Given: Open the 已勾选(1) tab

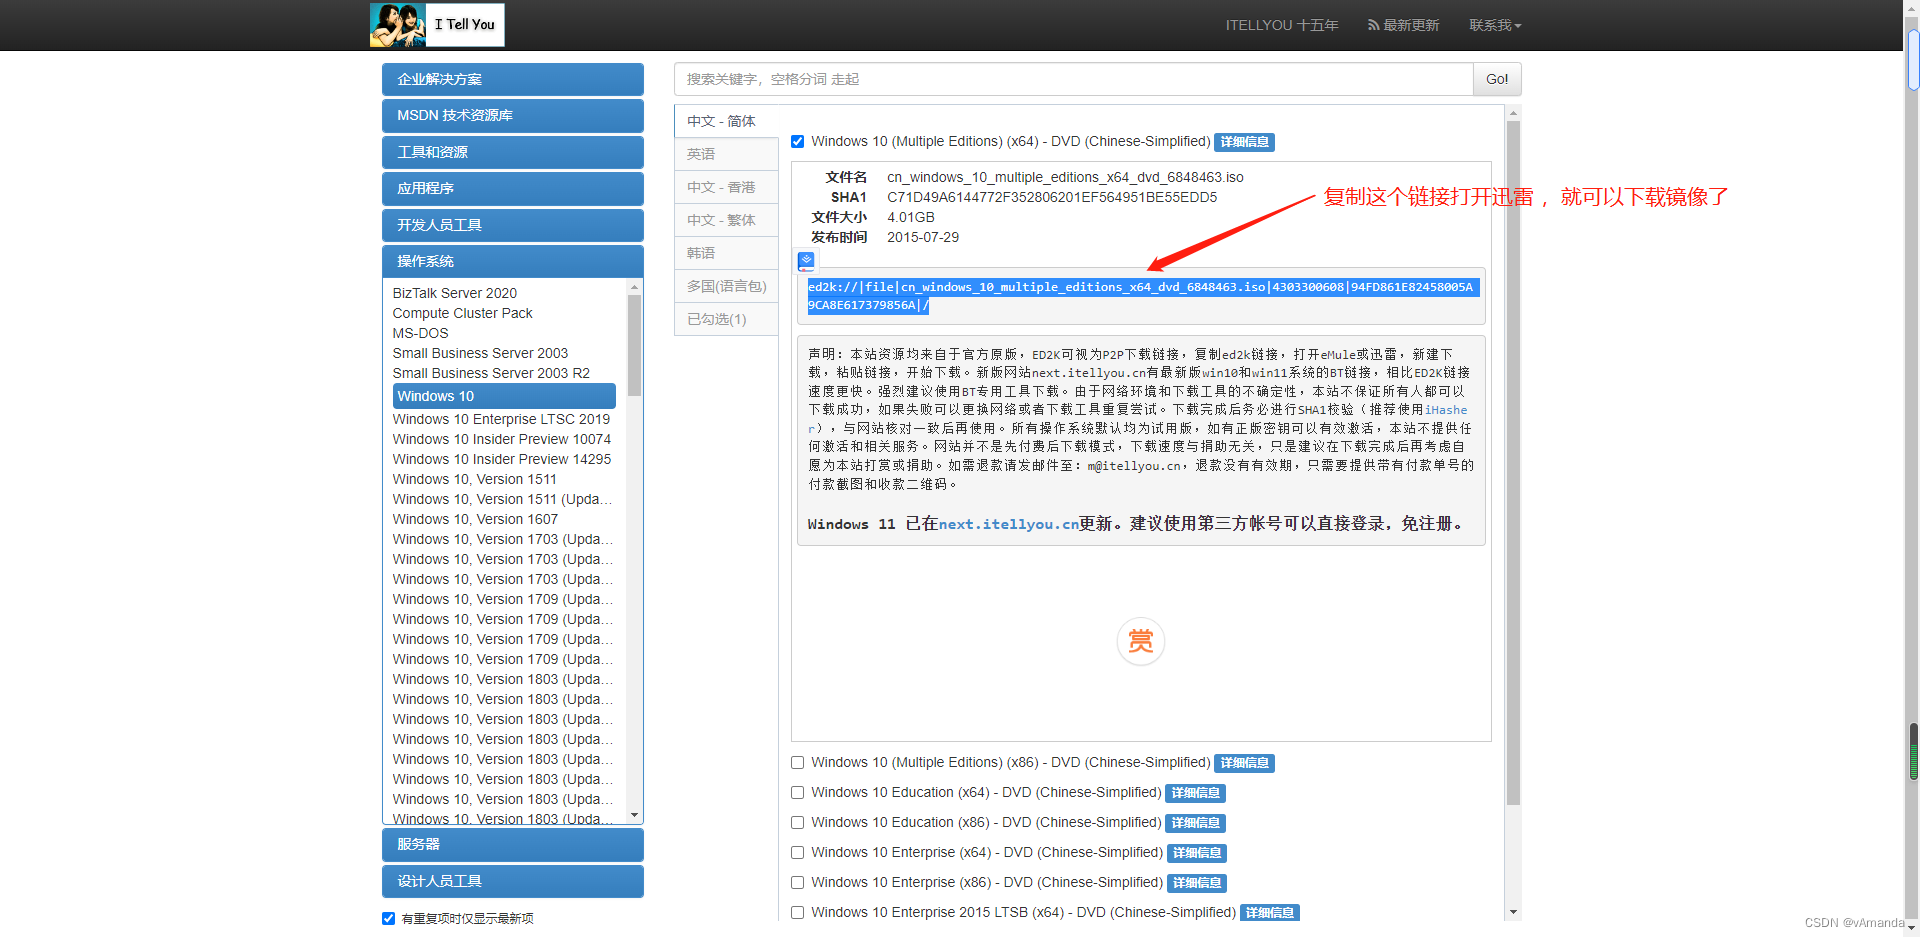Looking at the screenshot, I should [x=726, y=319].
